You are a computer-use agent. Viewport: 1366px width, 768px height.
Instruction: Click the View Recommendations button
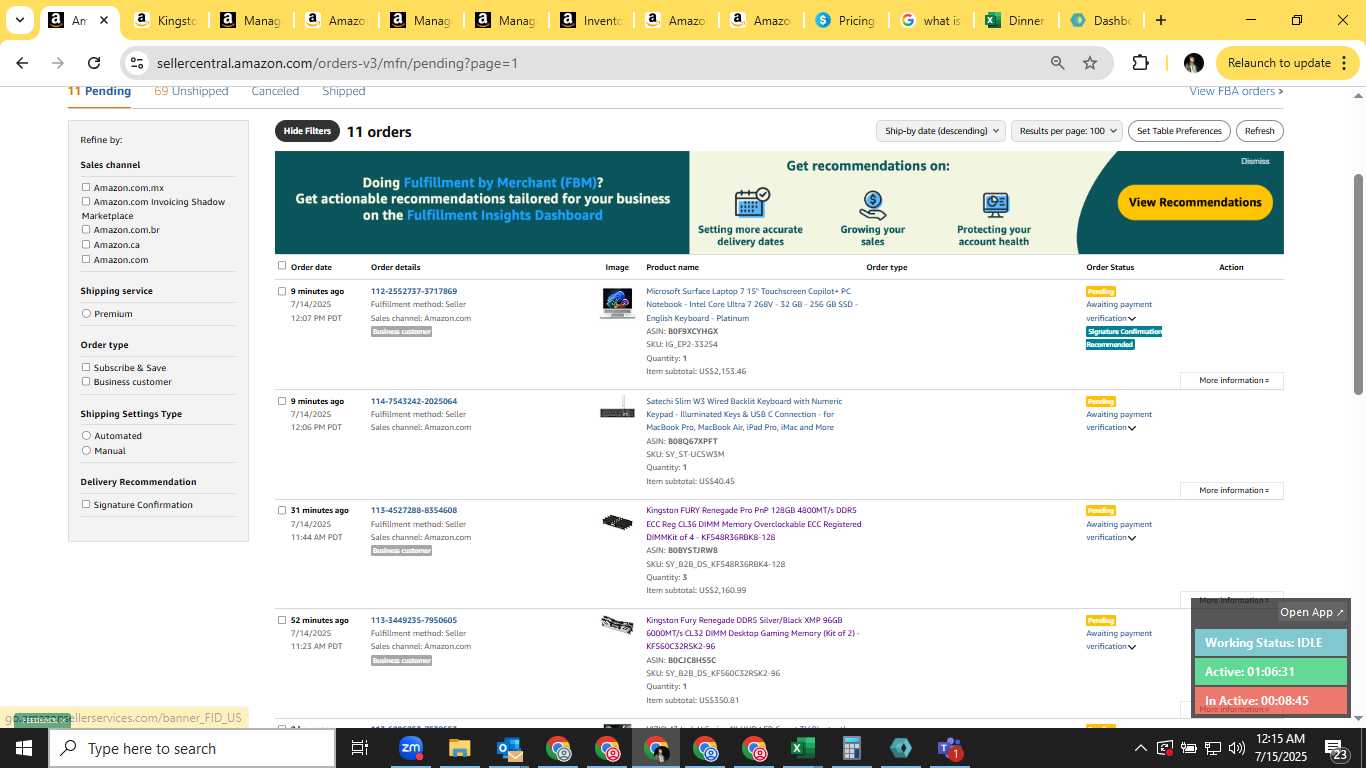1195,202
